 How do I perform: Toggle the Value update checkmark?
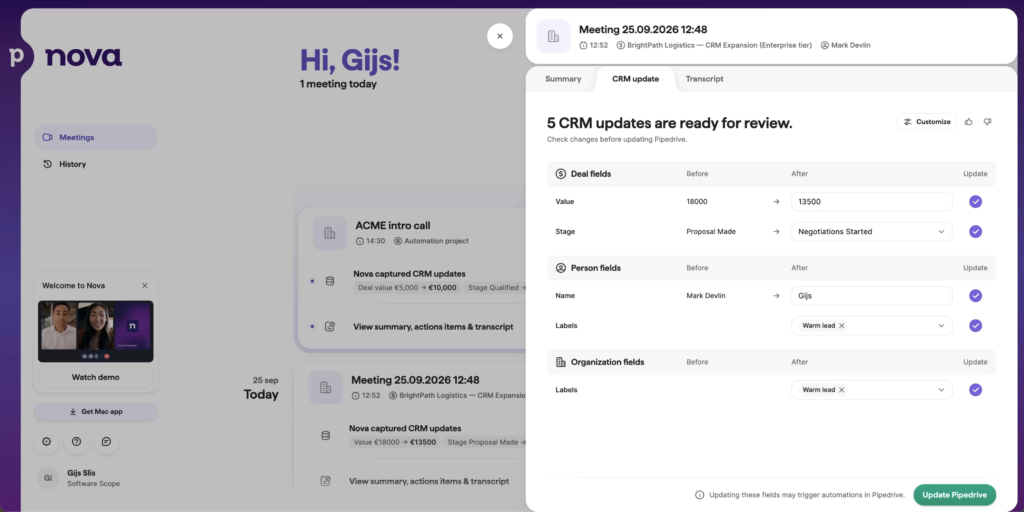pos(975,202)
